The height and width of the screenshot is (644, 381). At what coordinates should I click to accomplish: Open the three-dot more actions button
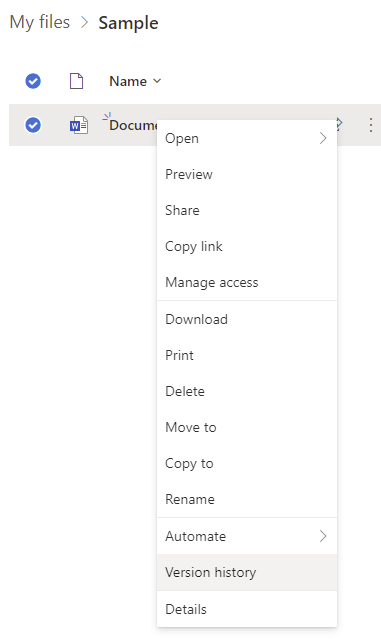(370, 125)
